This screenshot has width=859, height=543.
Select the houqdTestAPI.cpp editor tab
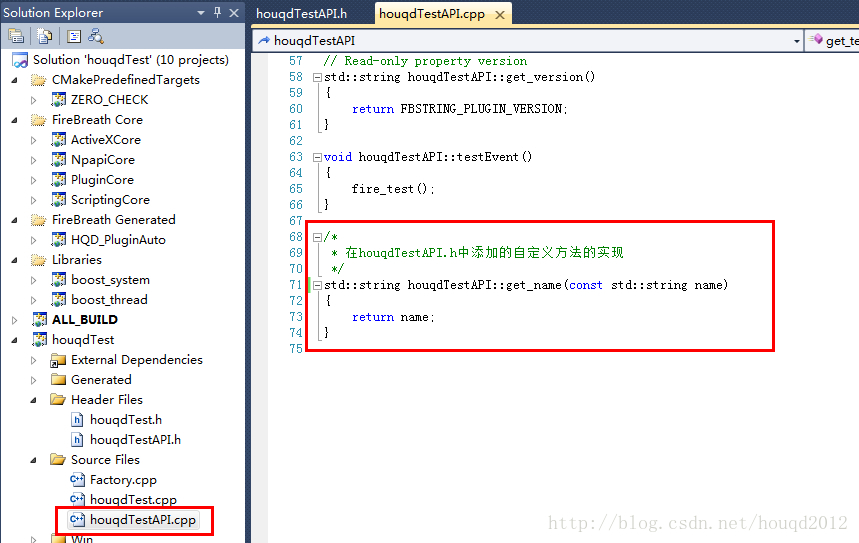(432, 14)
